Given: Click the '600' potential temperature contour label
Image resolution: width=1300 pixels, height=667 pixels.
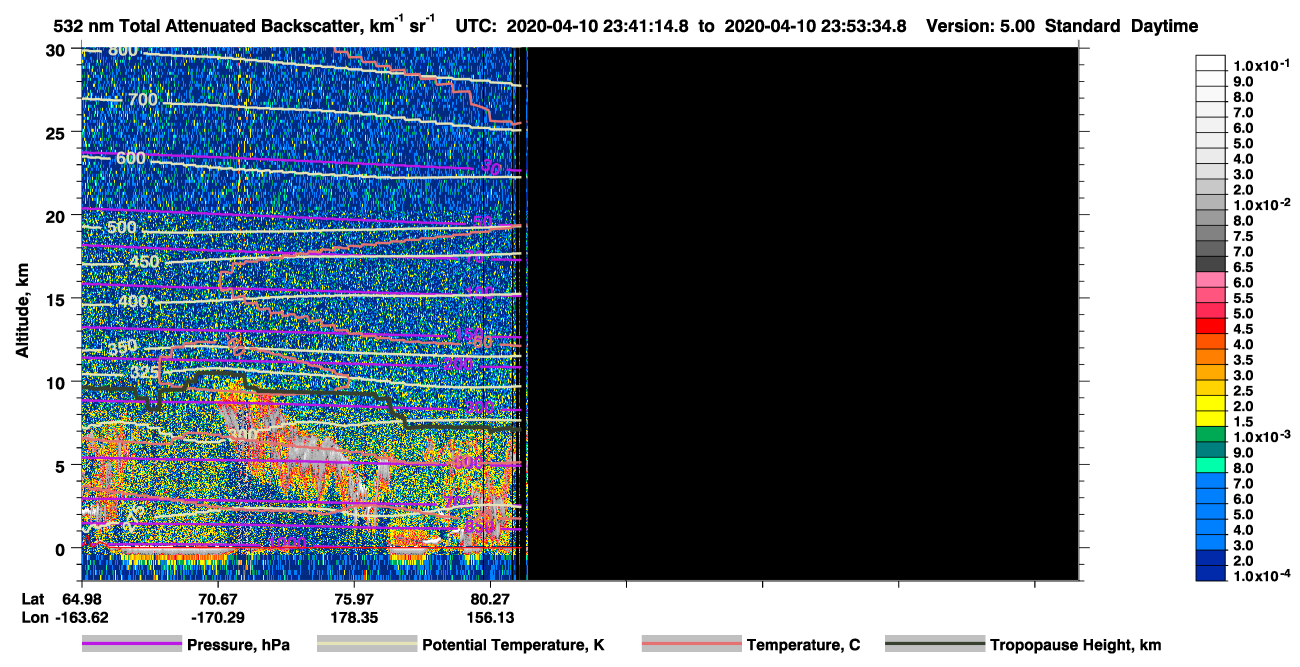Looking at the screenshot, I should coord(130,158).
